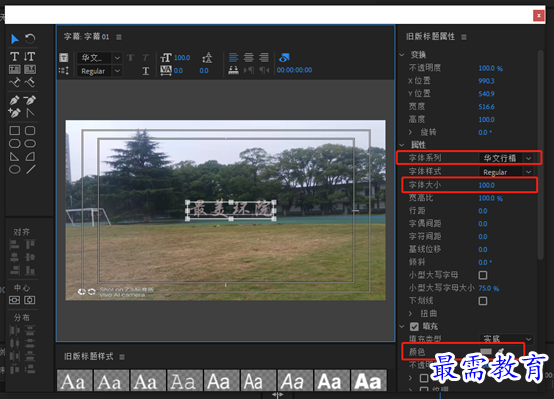Image resolution: width=554 pixels, height=399 pixels.
Task: Enable the 小型大写字母 checkbox
Action: point(483,275)
